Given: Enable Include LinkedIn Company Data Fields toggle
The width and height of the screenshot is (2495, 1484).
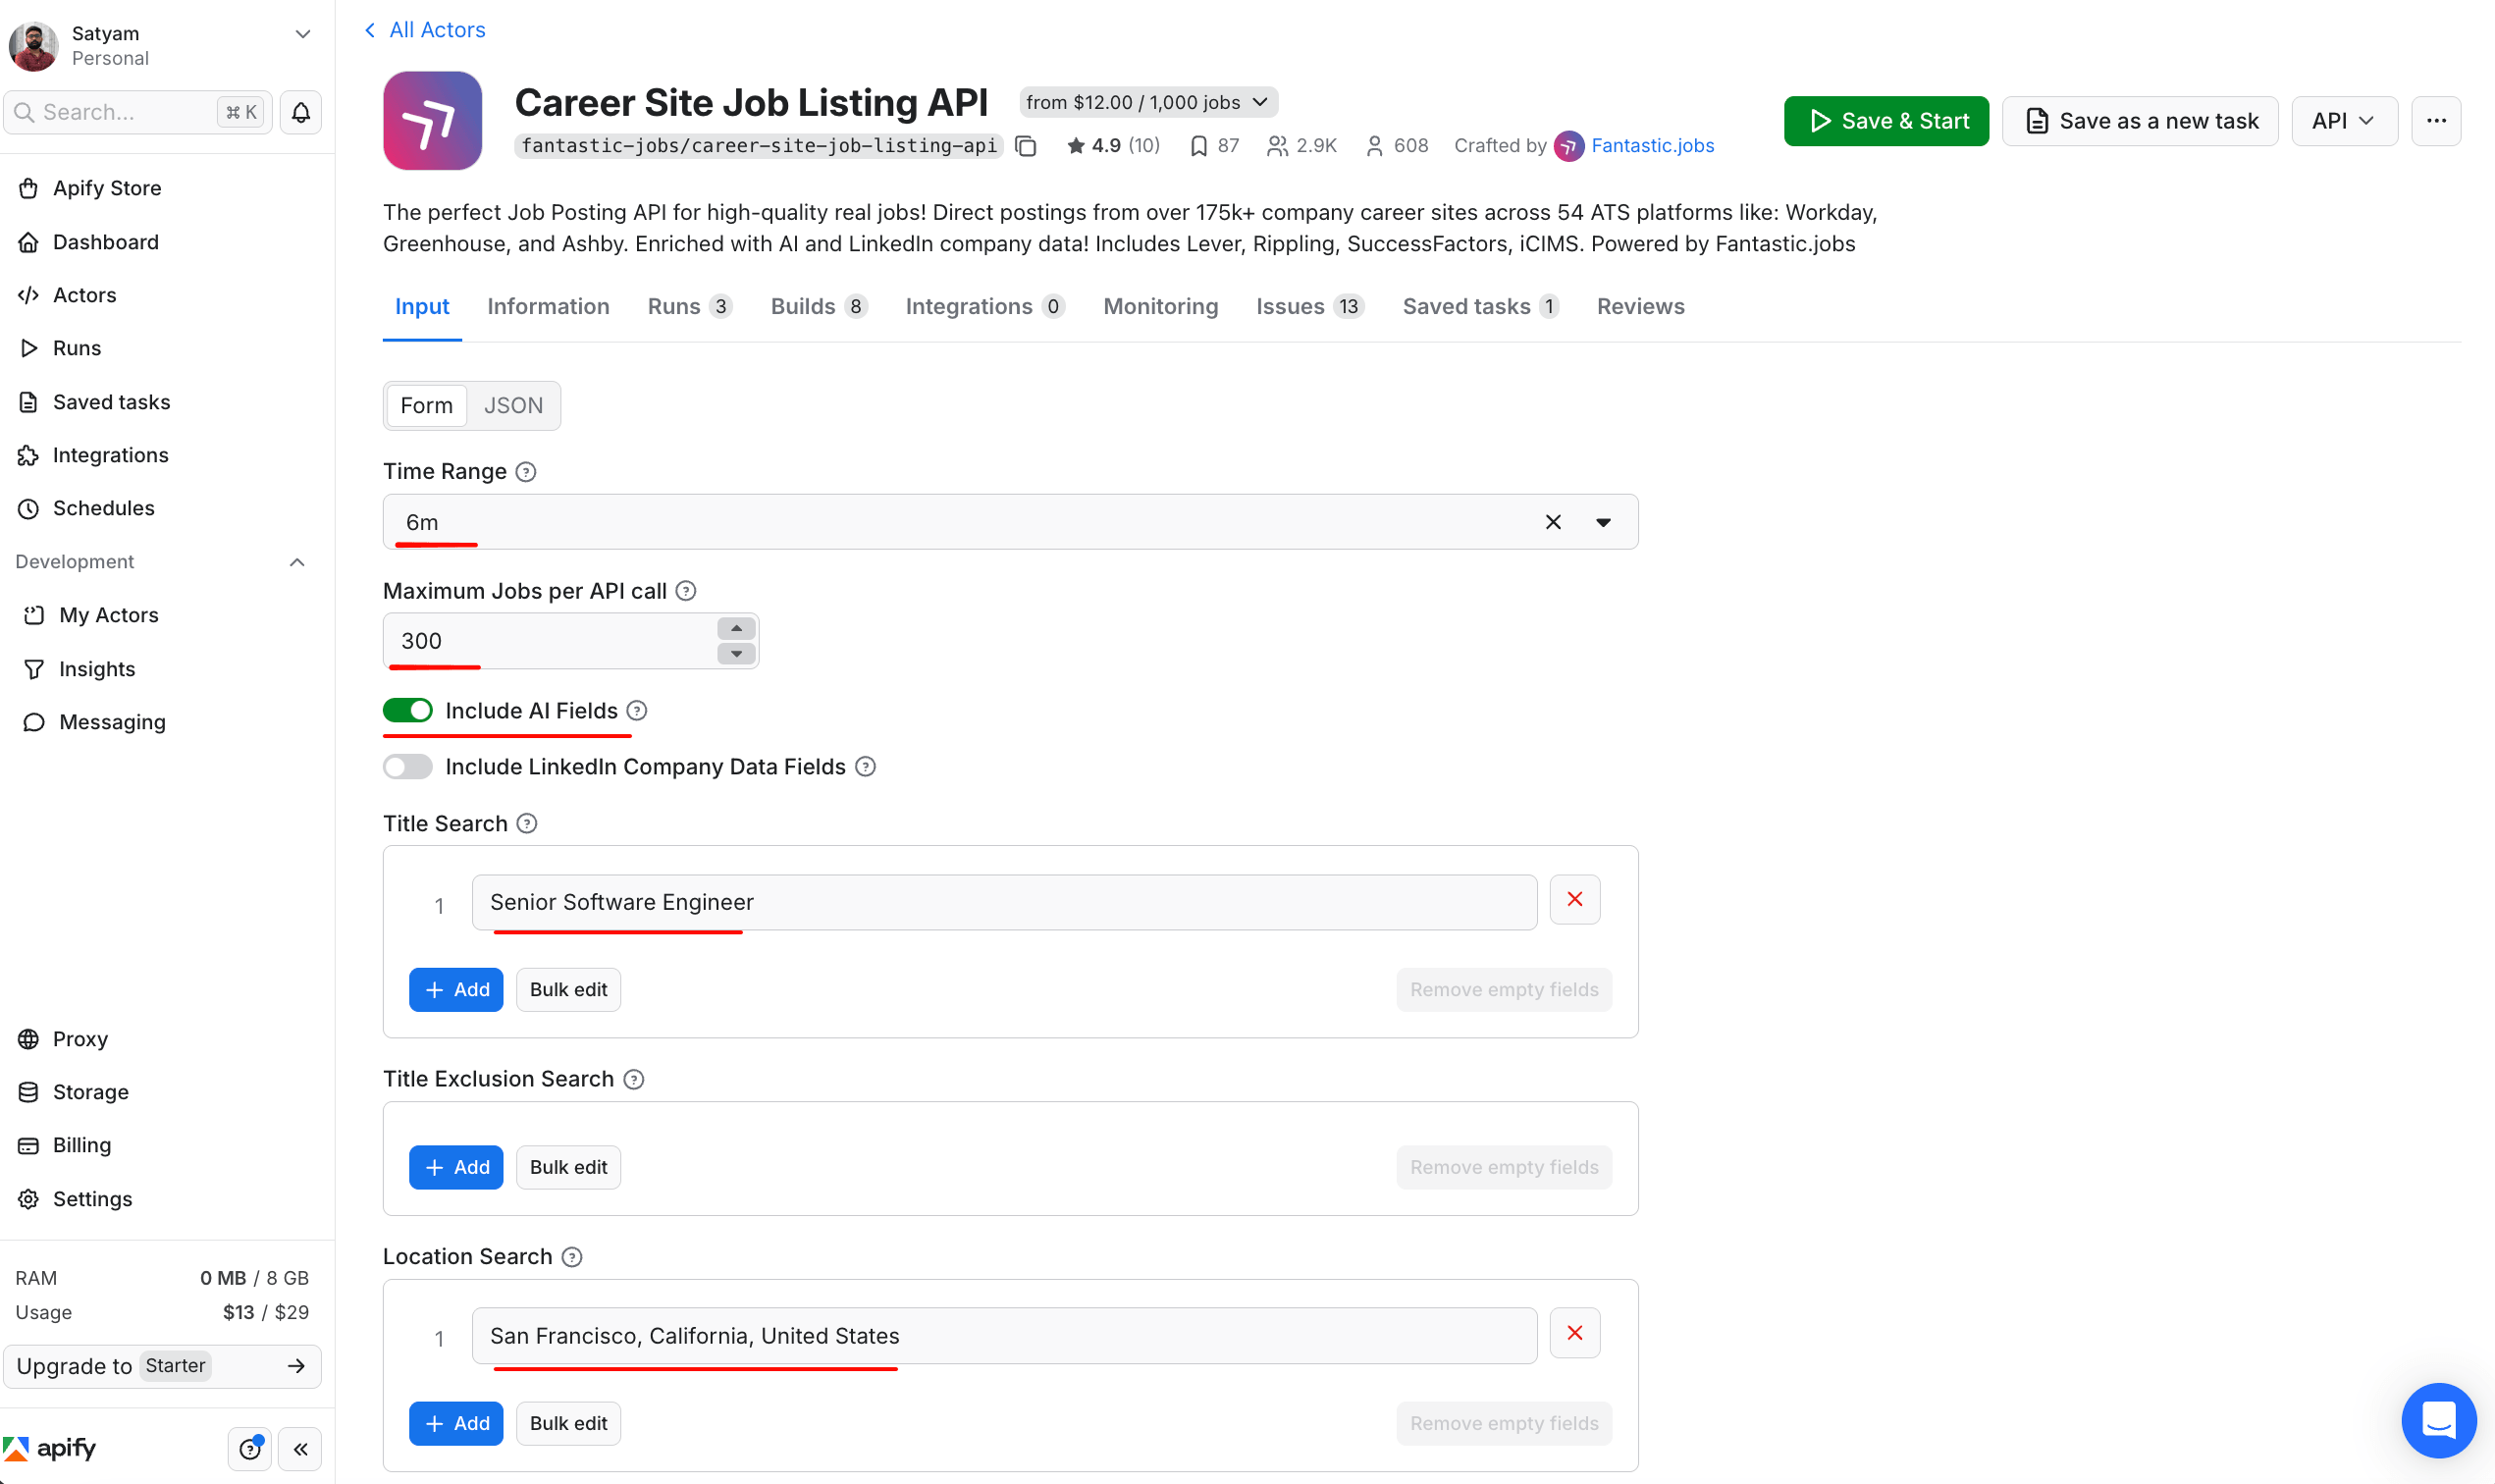Looking at the screenshot, I should click(x=408, y=767).
